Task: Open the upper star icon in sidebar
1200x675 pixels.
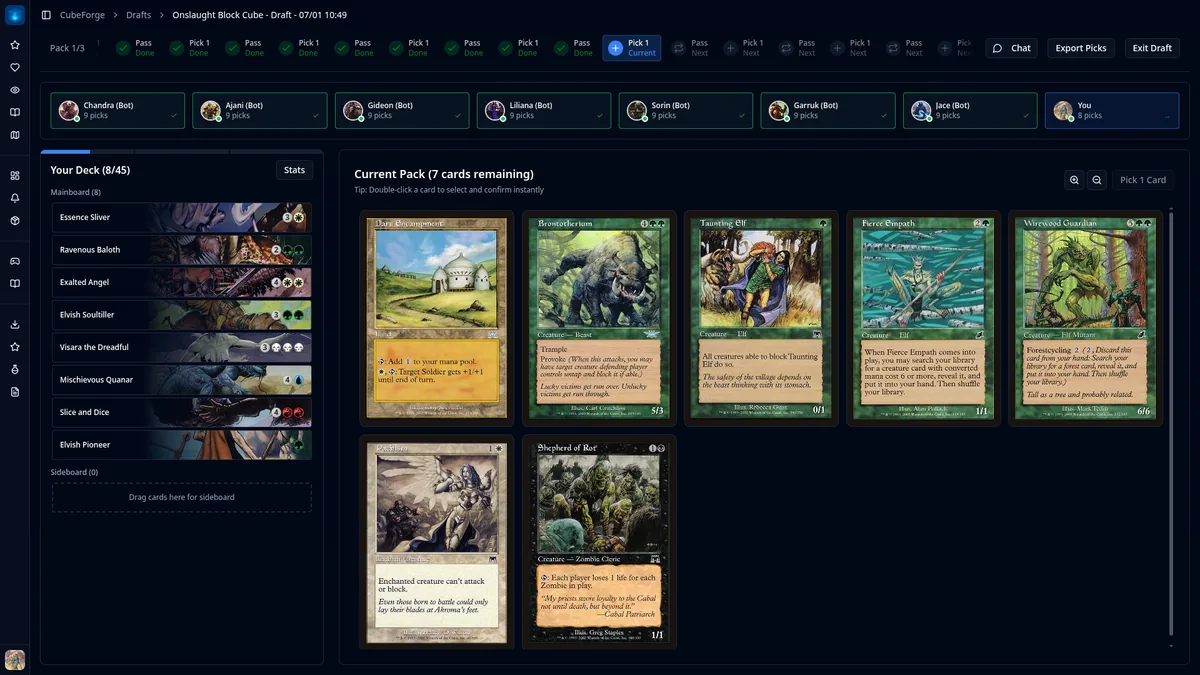Action: click(x=15, y=45)
